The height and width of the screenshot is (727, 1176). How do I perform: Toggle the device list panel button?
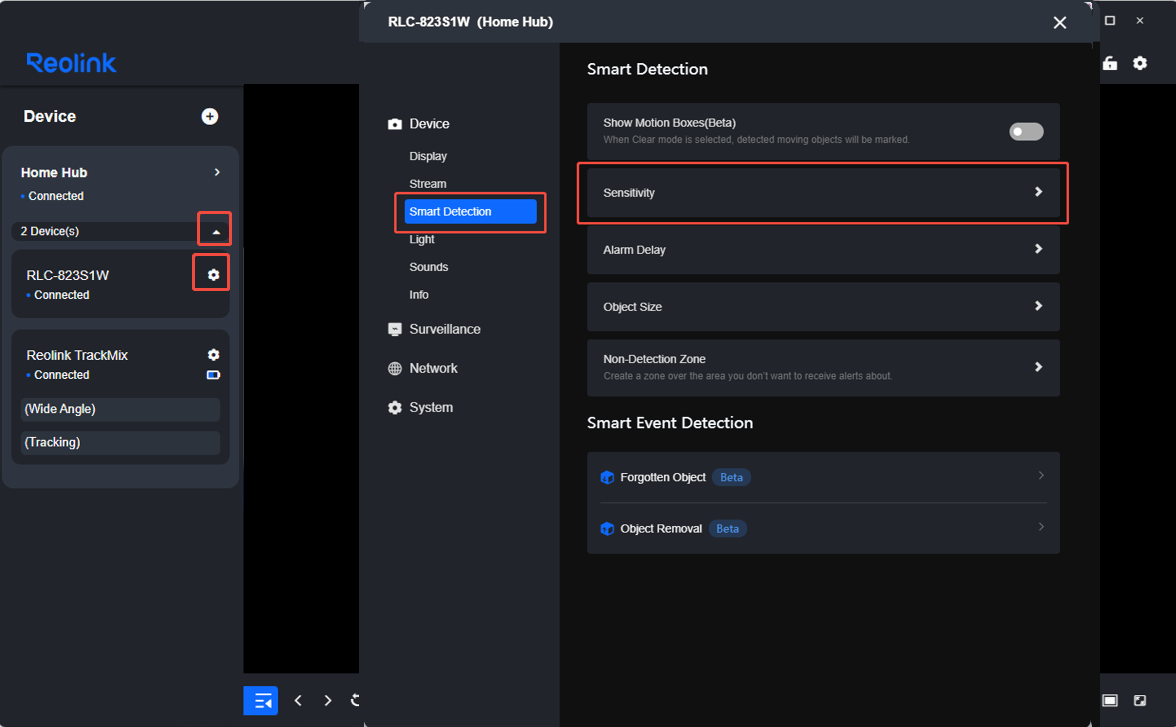click(260, 701)
